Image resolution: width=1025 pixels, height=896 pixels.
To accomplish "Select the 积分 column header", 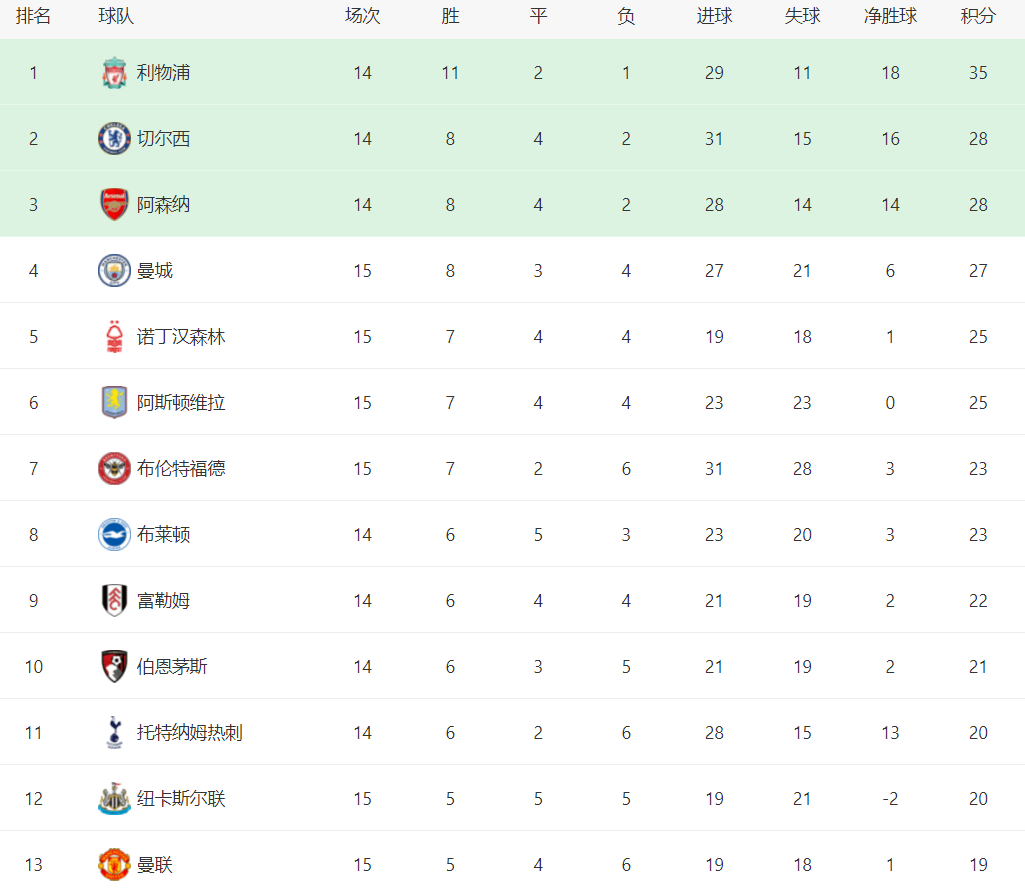I will pos(978,17).
